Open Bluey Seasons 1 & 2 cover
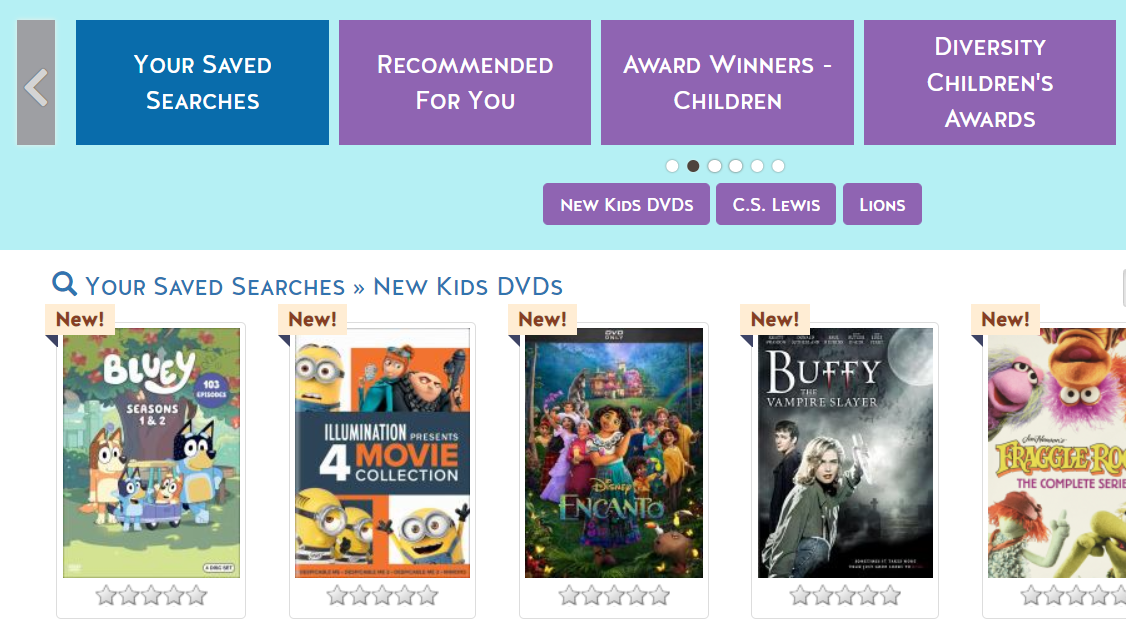Viewport: 1126px width, 637px height. tap(152, 452)
